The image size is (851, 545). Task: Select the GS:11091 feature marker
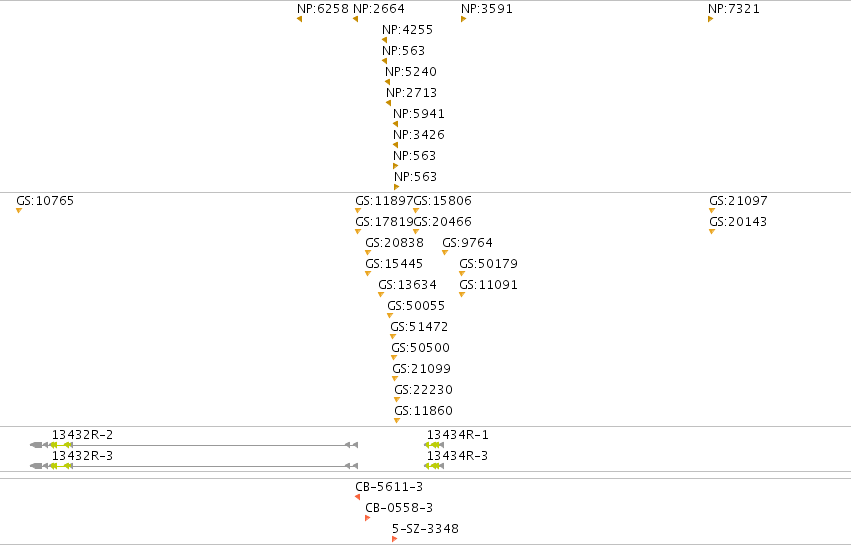pyautogui.click(x=462, y=295)
